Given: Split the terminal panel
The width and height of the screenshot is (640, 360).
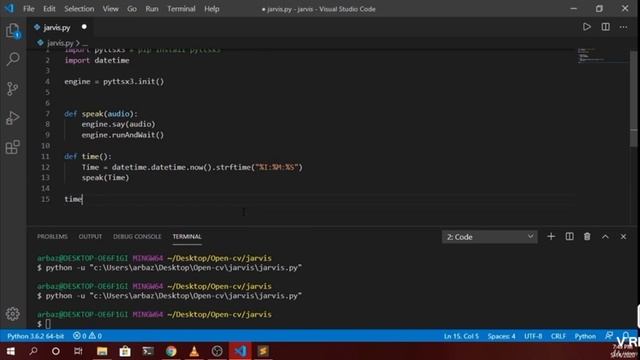Looking at the screenshot, I should [x=569, y=237].
